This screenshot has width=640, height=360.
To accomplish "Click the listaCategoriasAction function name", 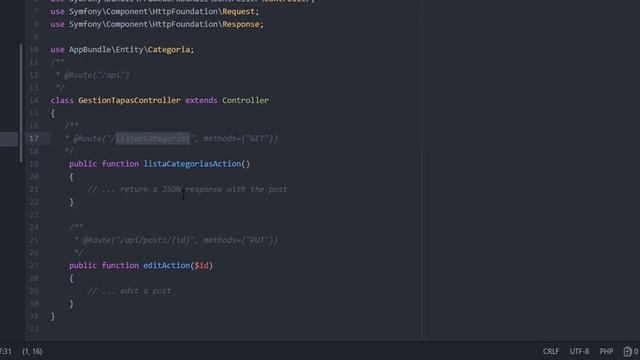I will [192, 164].
